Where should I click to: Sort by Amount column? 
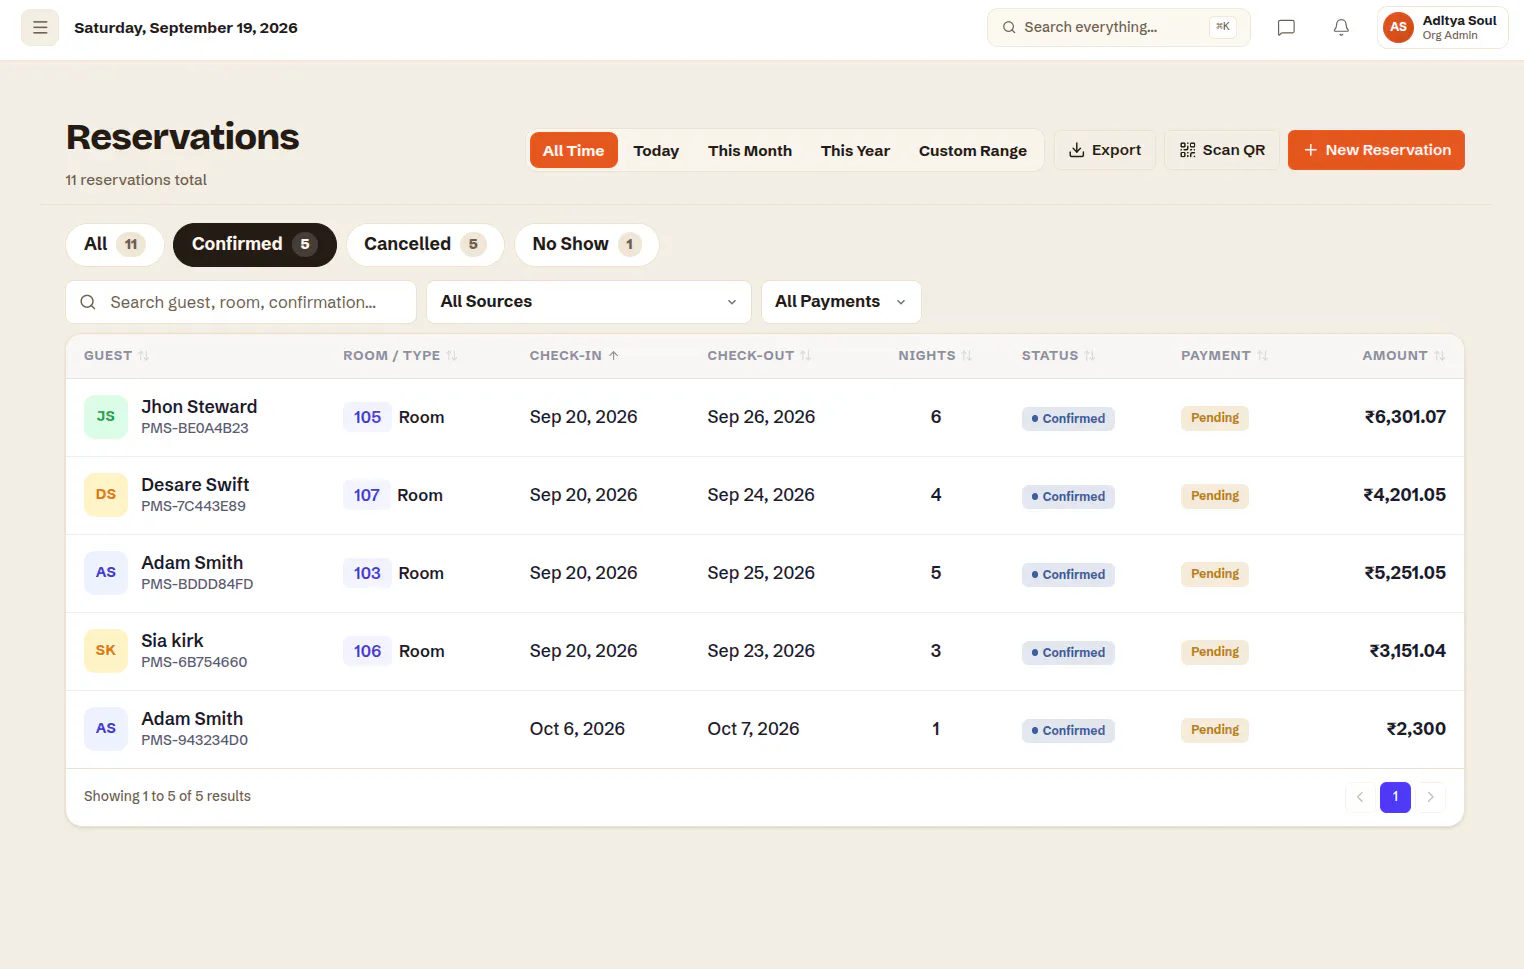click(x=1403, y=356)
